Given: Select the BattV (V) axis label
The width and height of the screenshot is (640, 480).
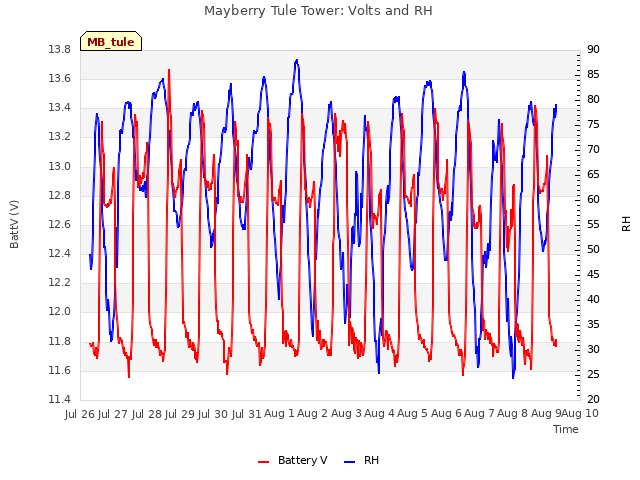Looking at the screenshot, I should pyautogui.click(x=14, y=224).
